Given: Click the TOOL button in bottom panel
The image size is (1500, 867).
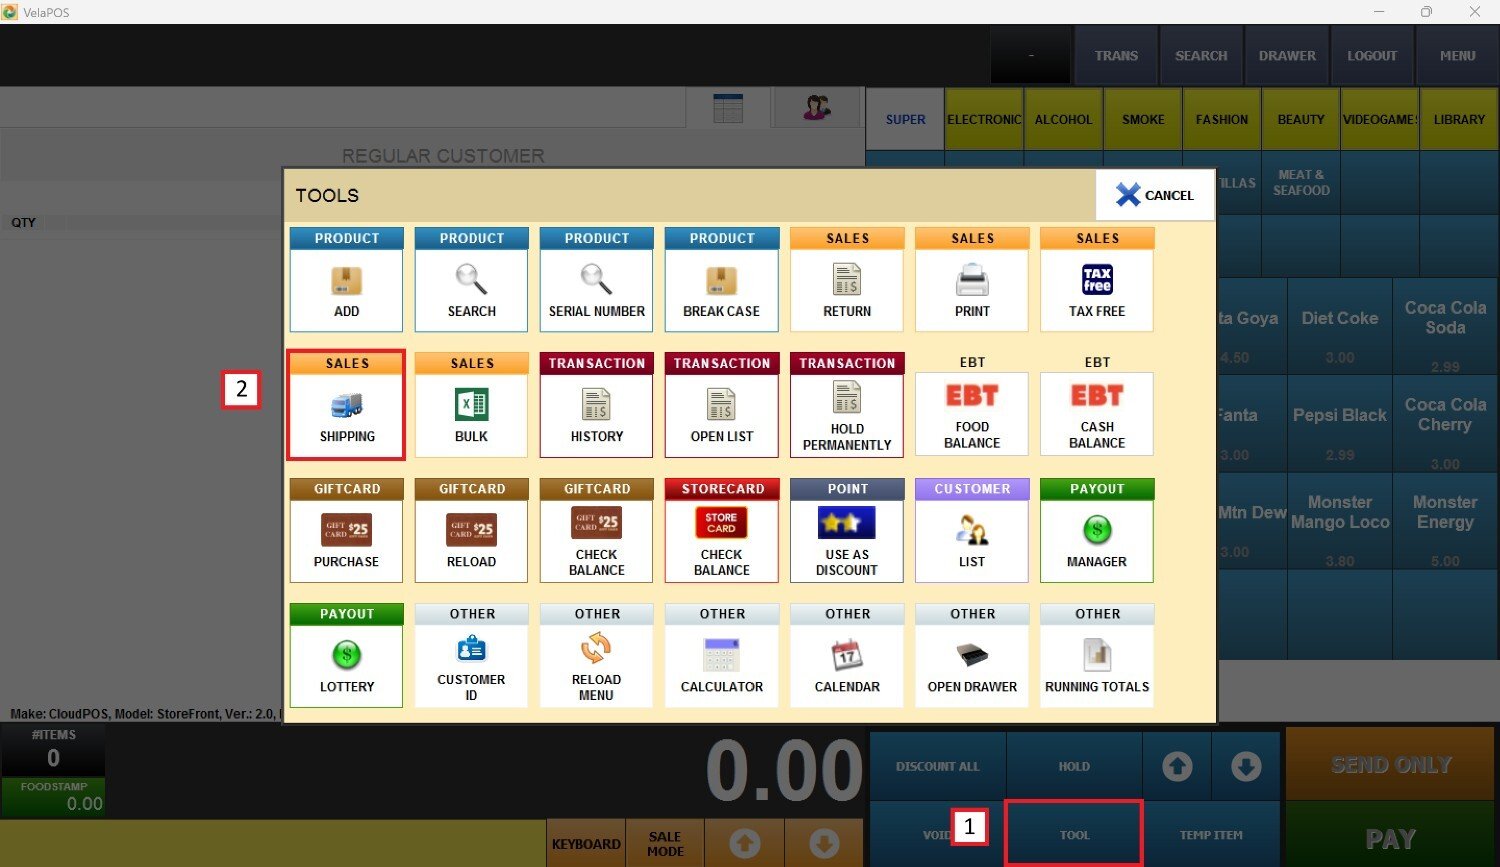Looking at the screenshot, I should click(x=1074, y=834).
